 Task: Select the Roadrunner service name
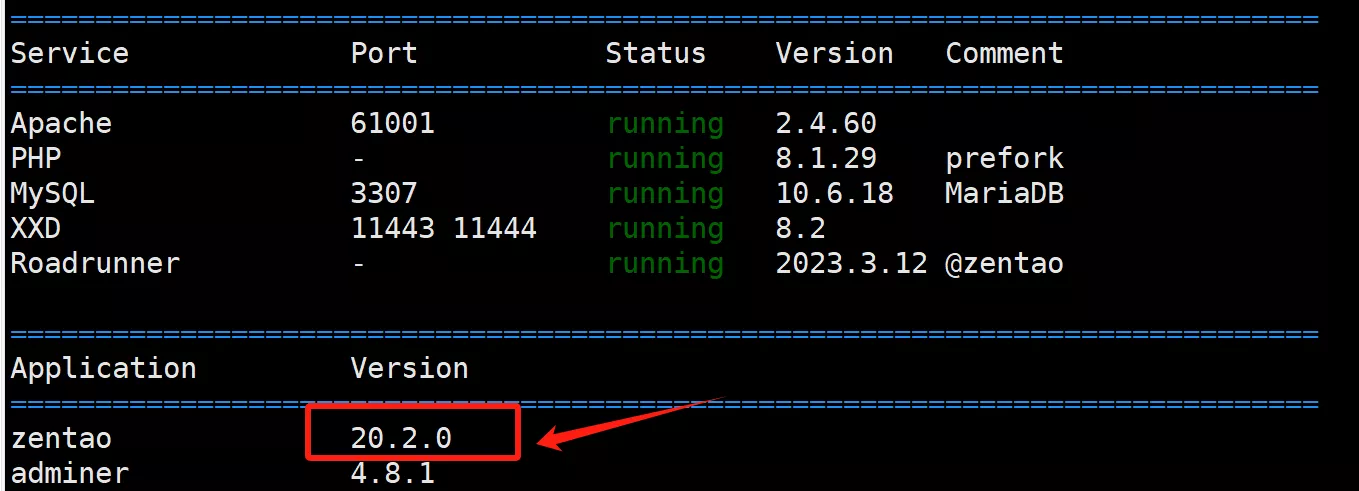point(95,263)
